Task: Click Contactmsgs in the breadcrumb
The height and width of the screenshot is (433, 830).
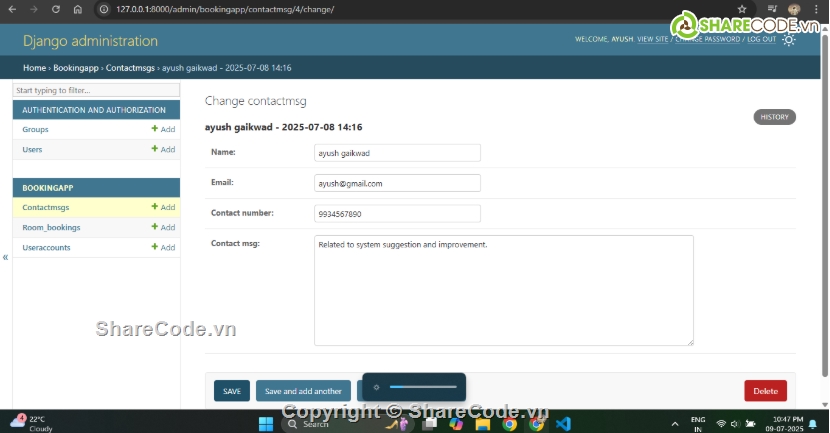Action: (130, 68)
